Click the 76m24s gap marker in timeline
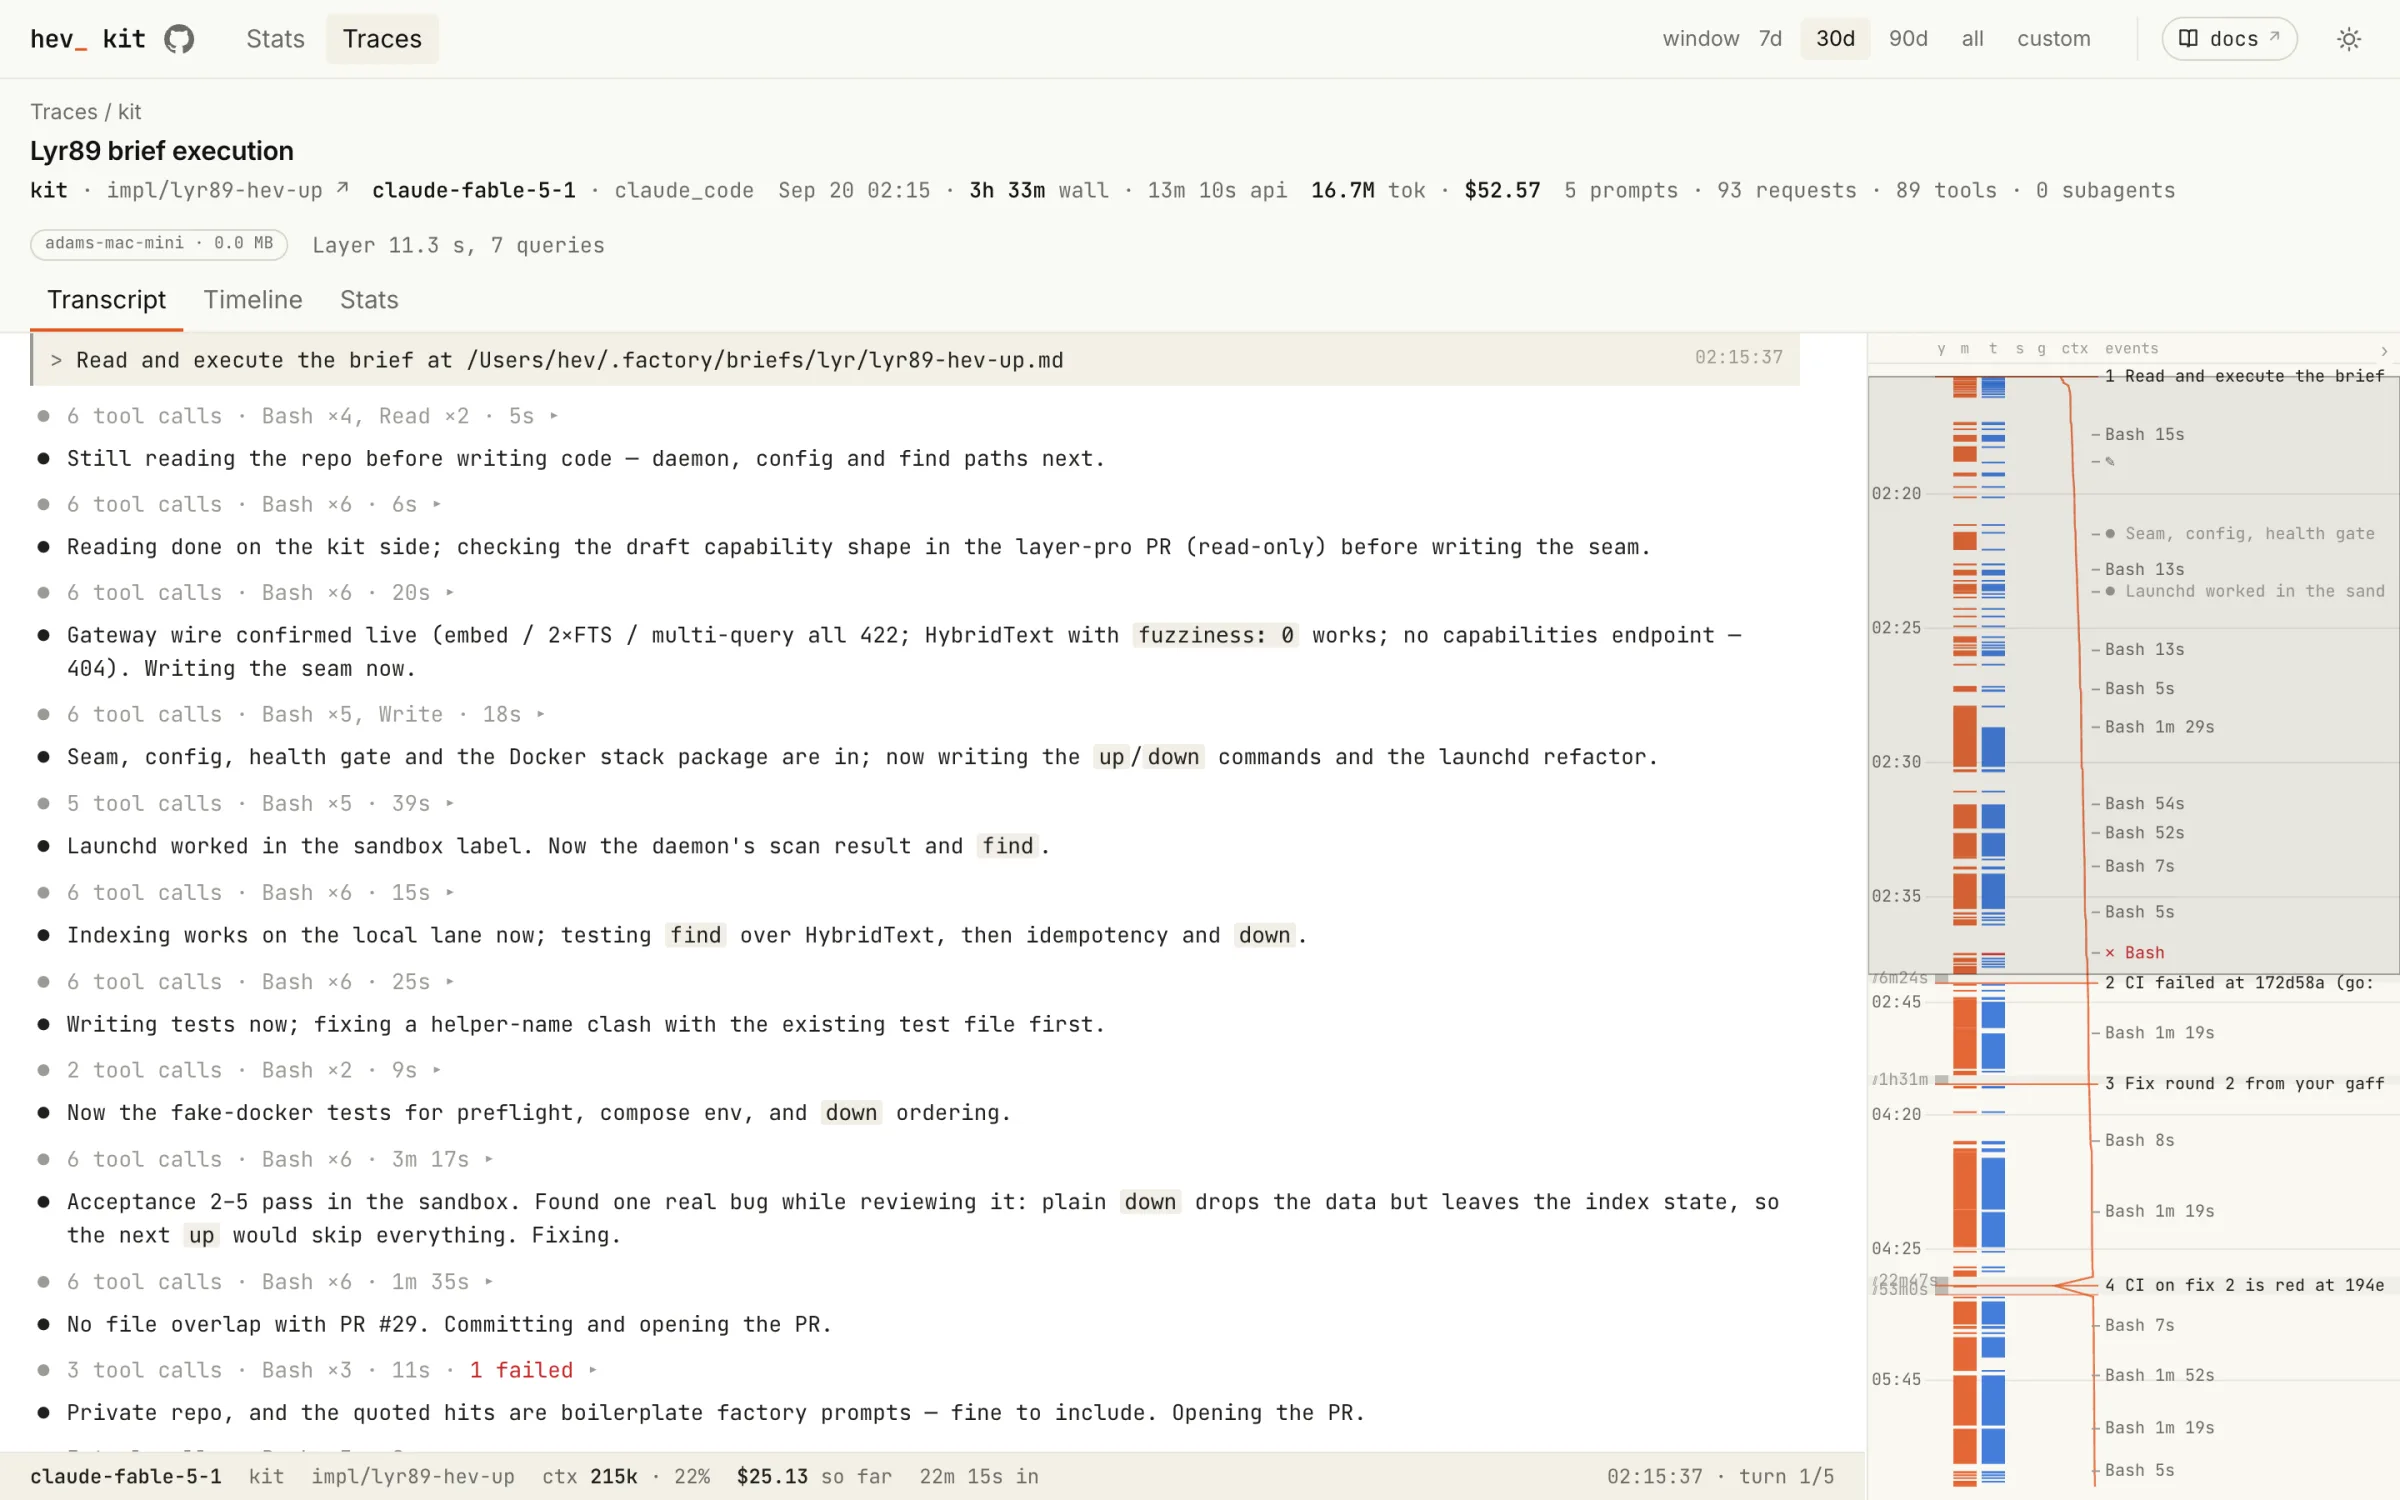The height and width of the screenshot is (1500, 2400). 1908,978
